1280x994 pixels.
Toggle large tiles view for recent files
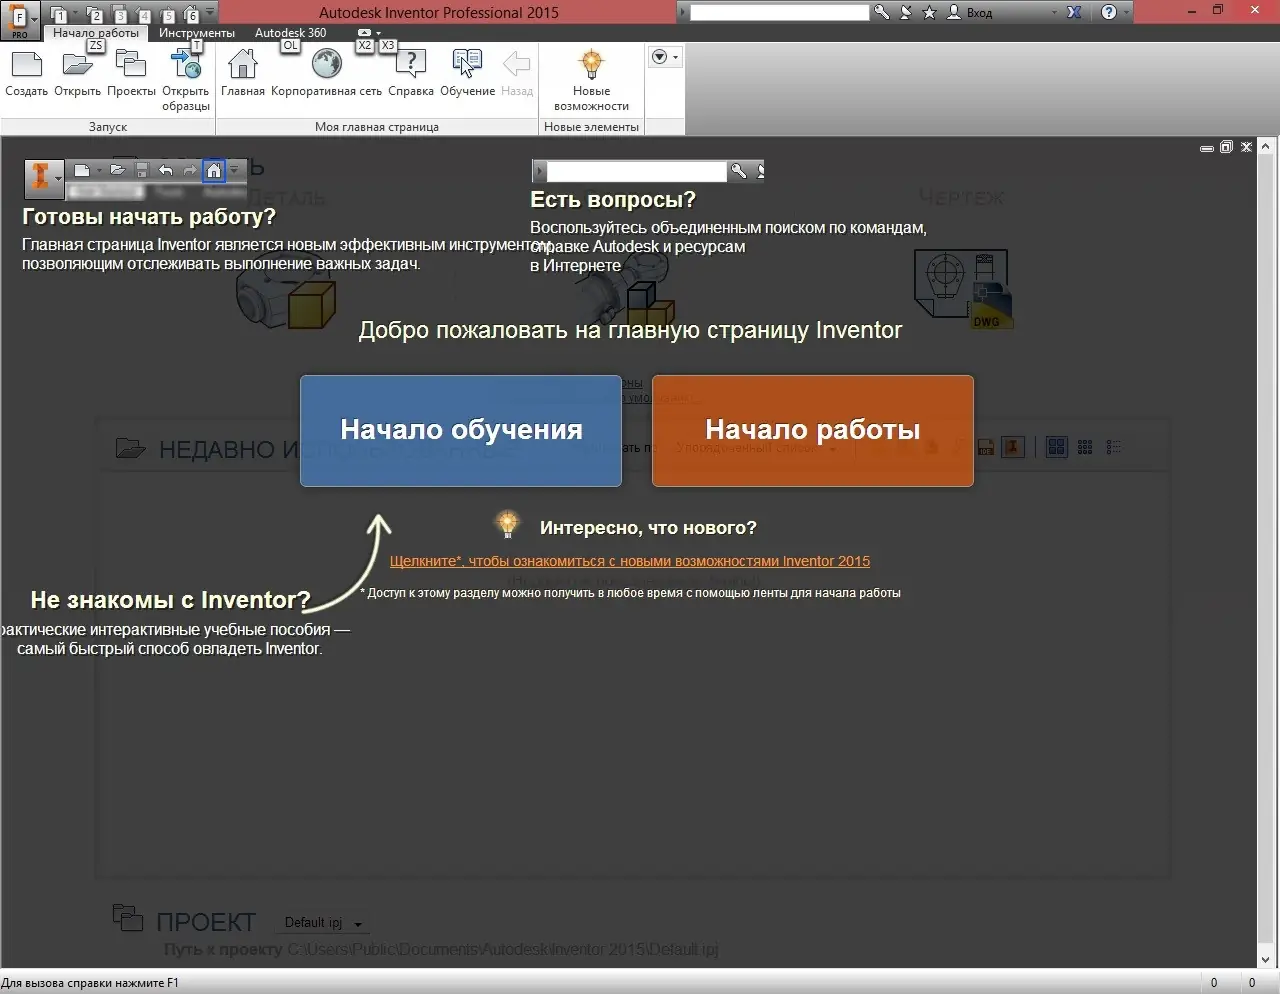click(x=1056, y=447)
